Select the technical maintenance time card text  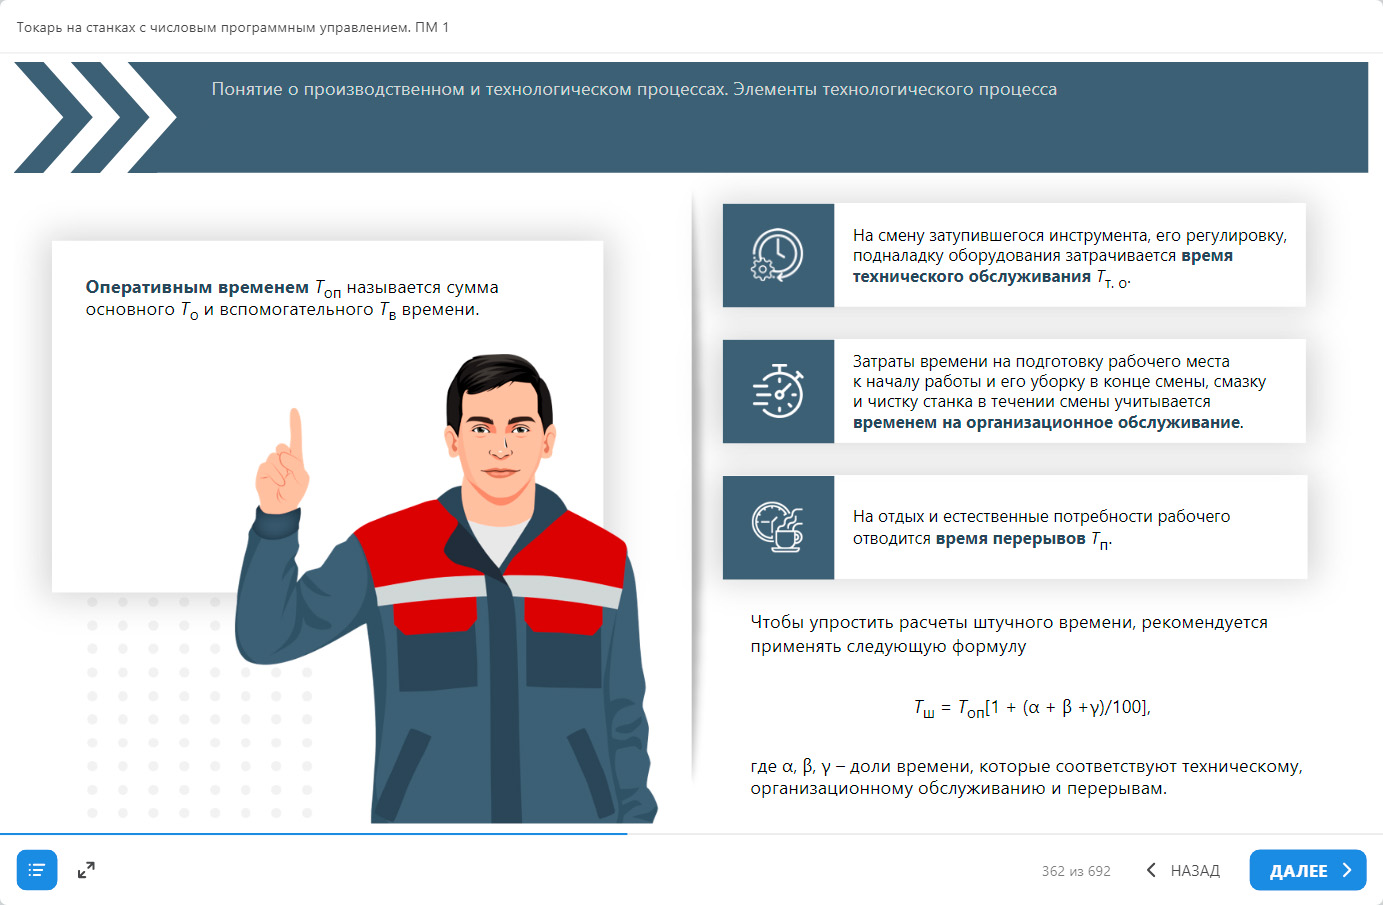click(1069, 256)
